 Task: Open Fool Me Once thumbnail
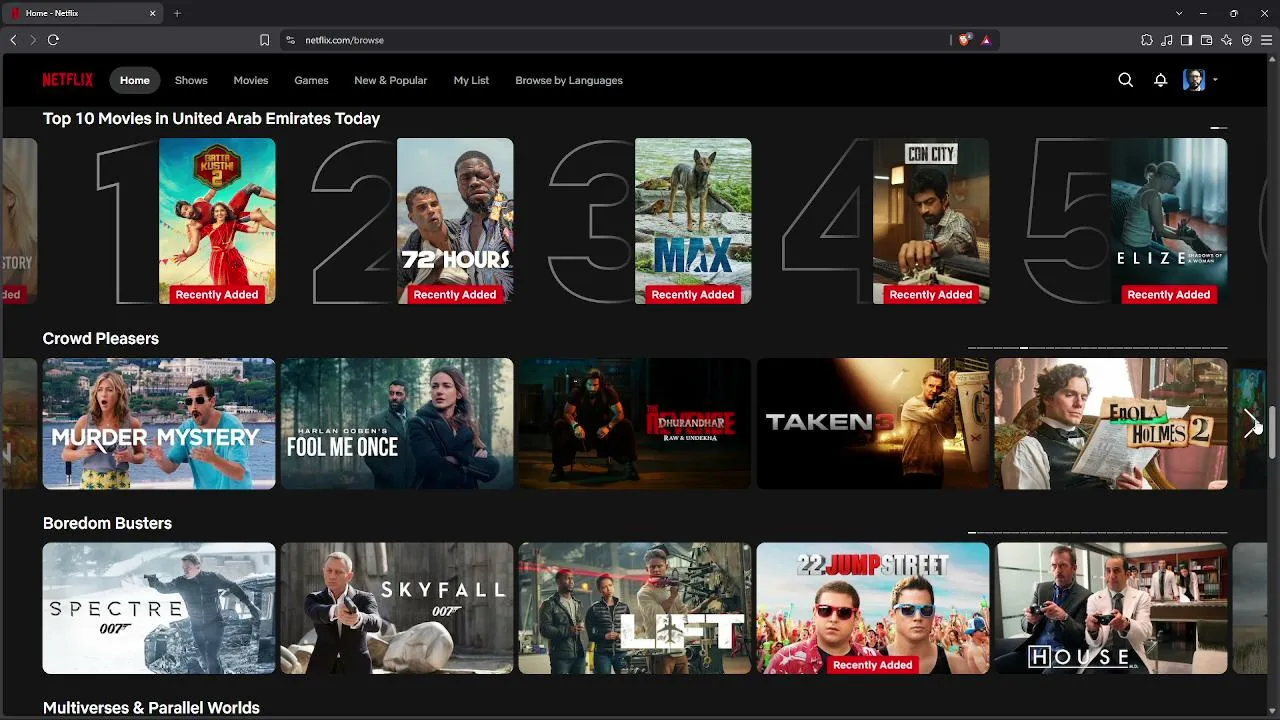(x=397, y=424)
